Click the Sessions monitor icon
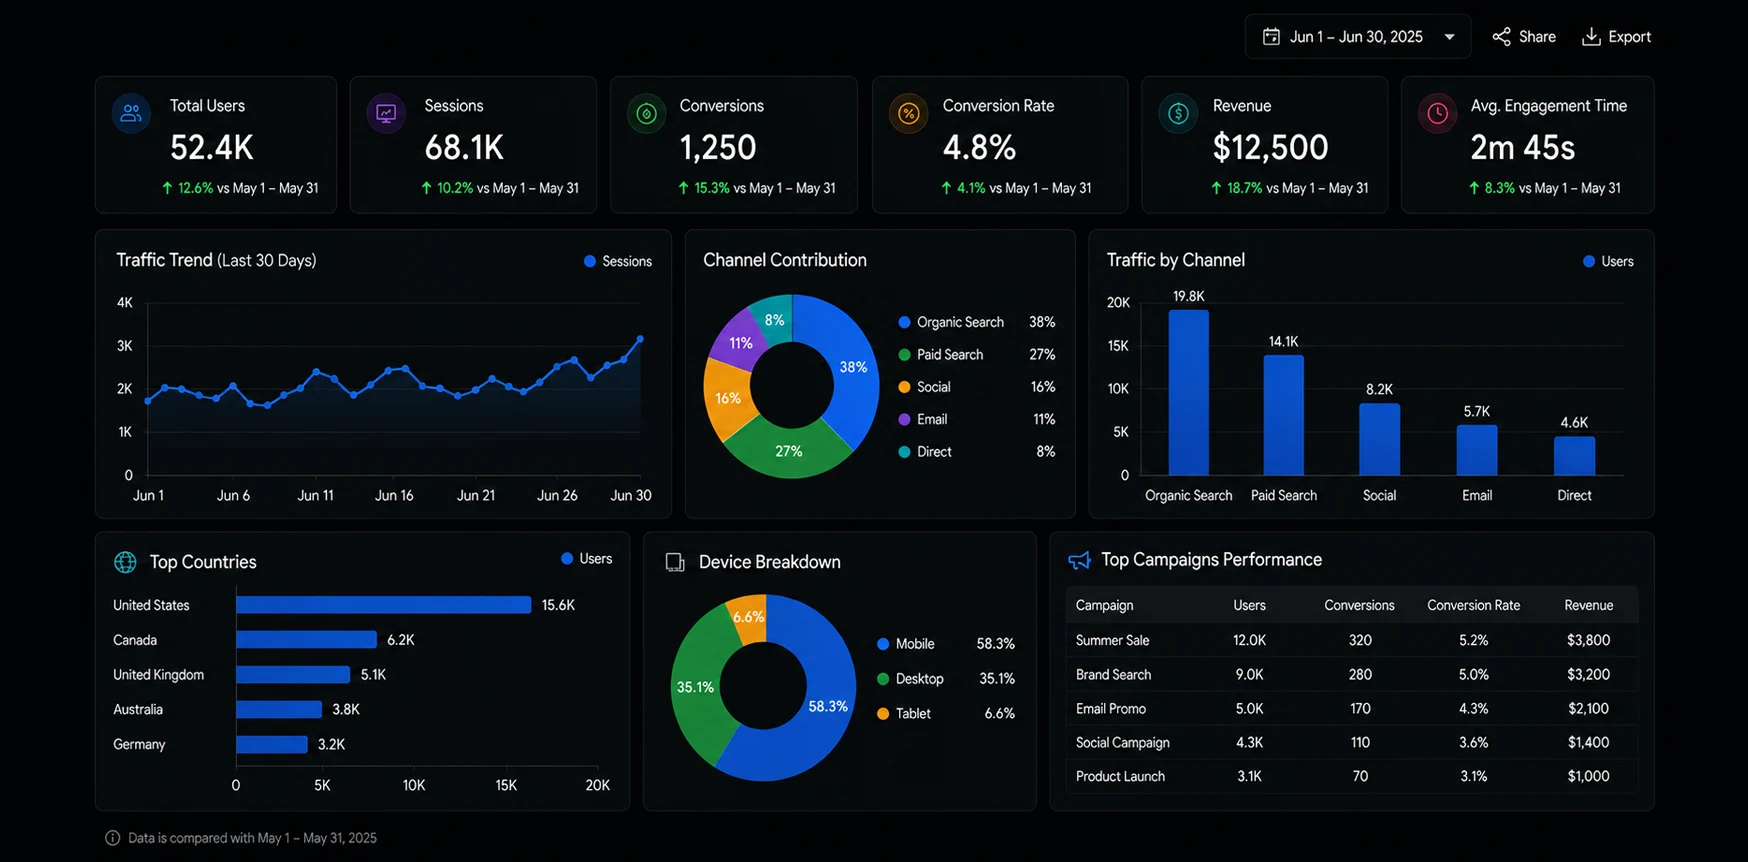 (x=386, y=113)
